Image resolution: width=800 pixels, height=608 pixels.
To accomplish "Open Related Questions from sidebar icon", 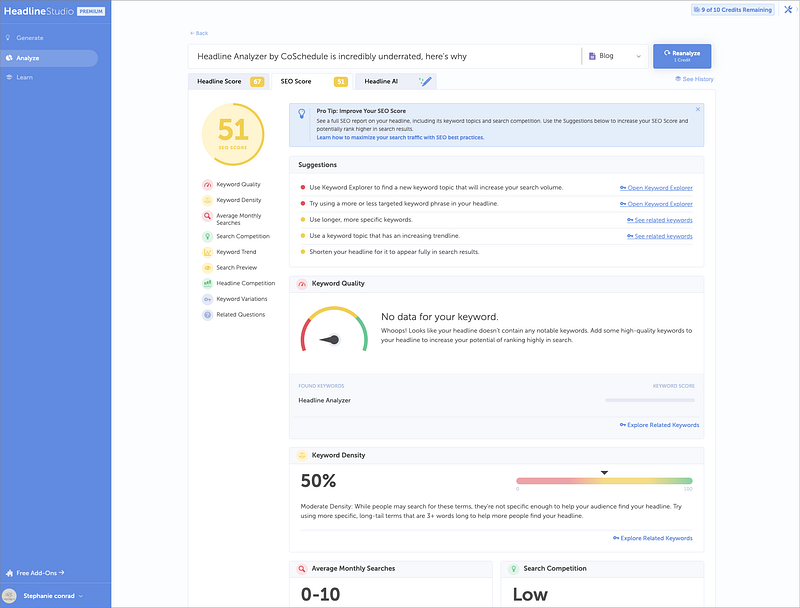I will point(207,315).
